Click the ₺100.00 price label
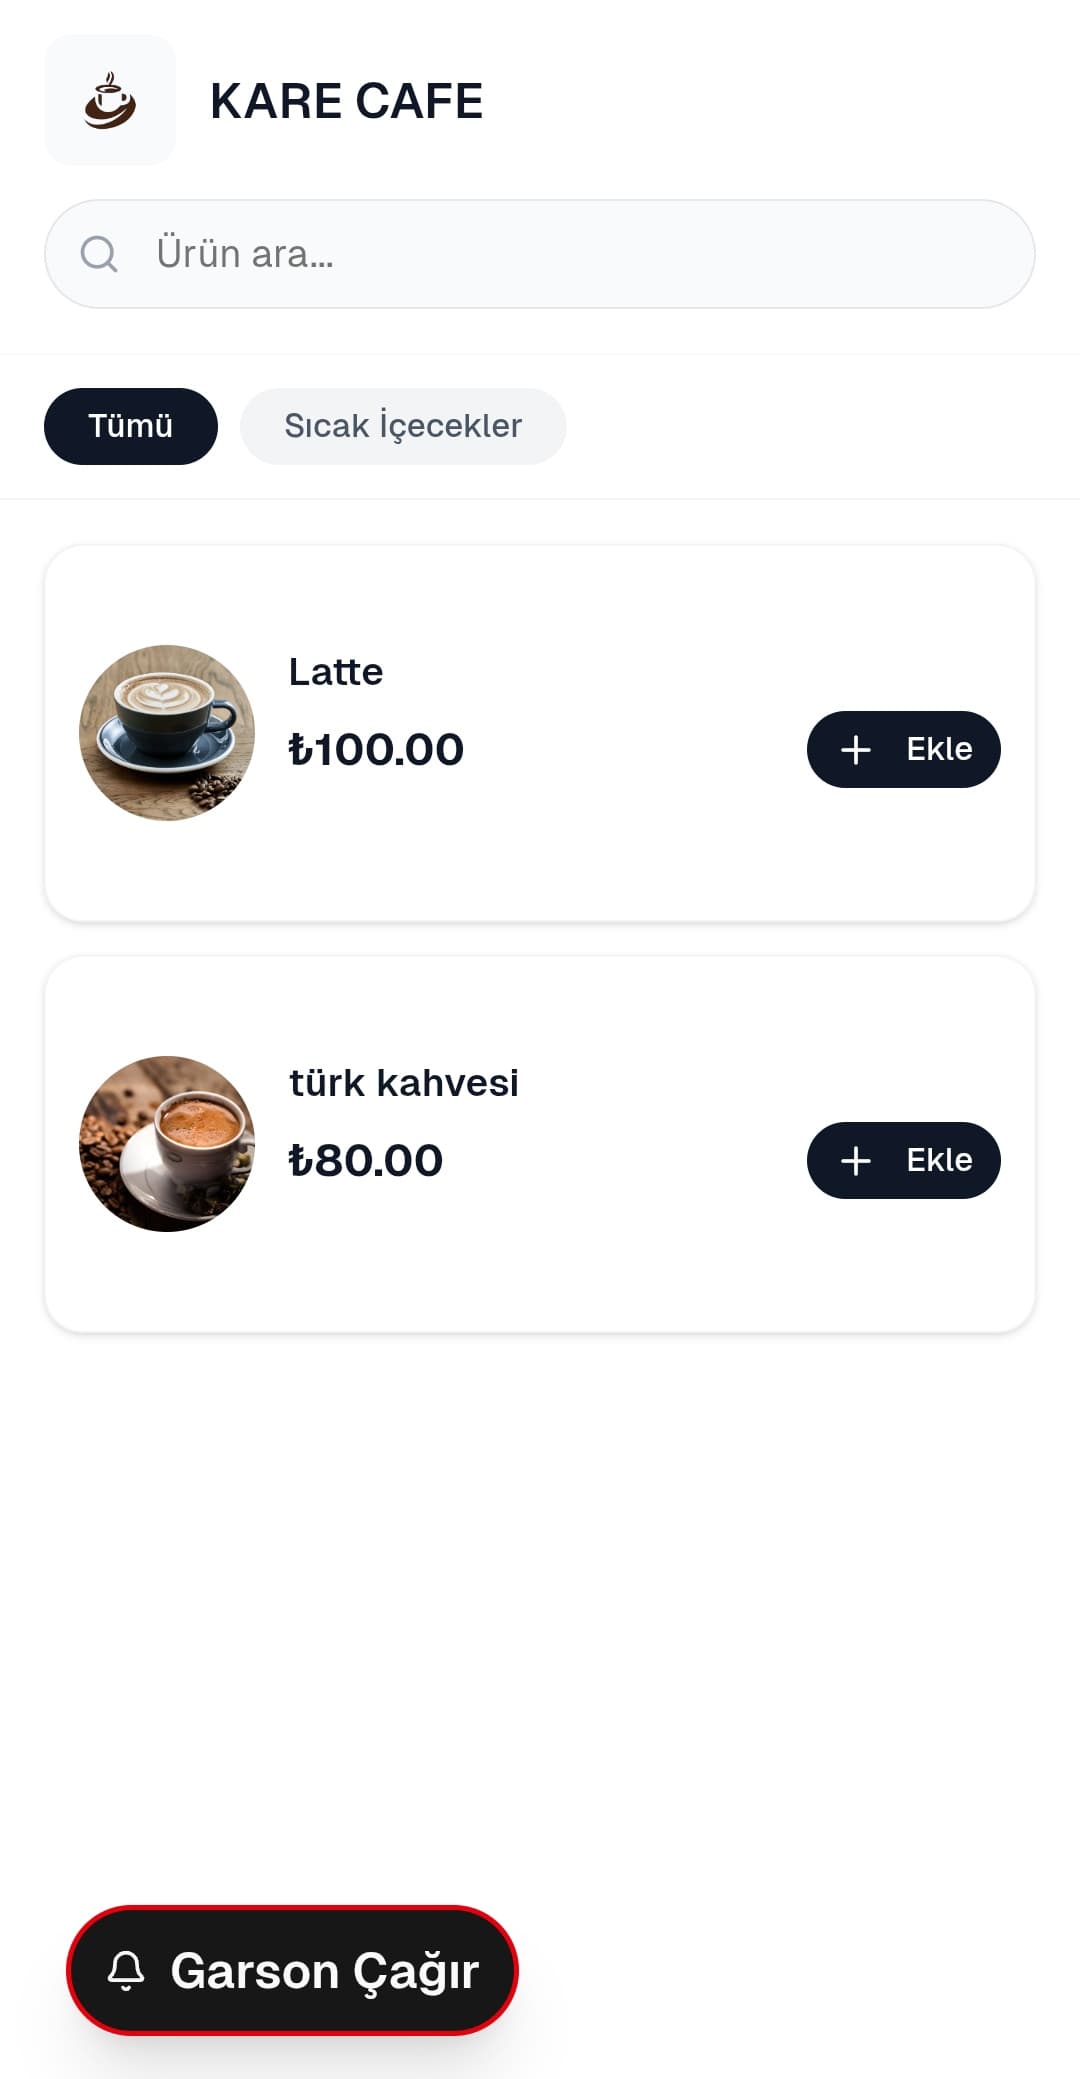This screenshot has height=2079, width=1080. (x=376, y=750)
